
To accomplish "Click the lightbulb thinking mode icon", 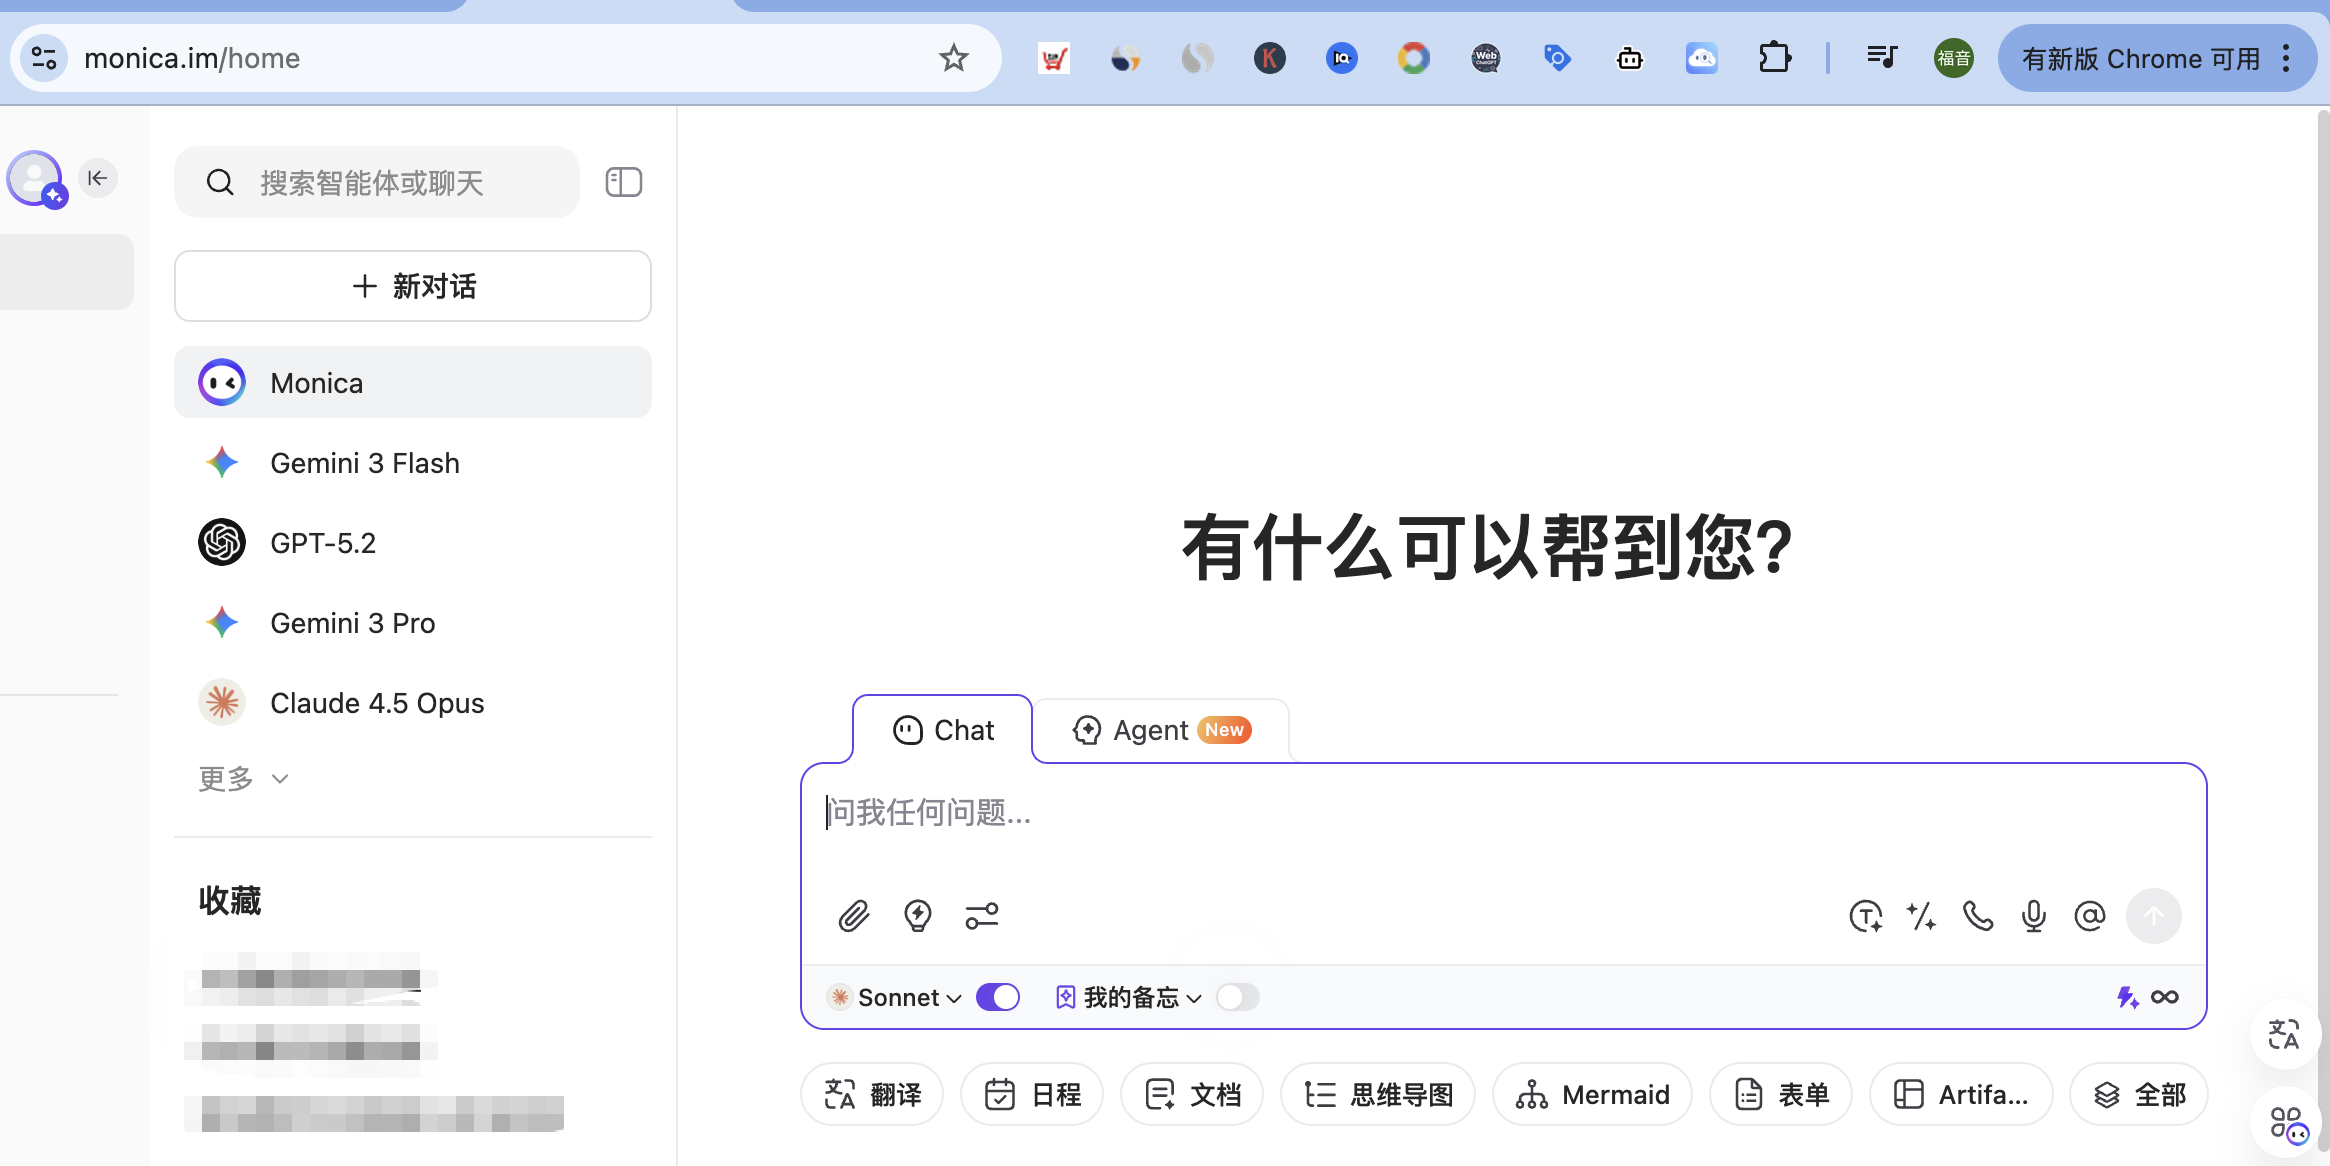I will click(x=917, y=916).
